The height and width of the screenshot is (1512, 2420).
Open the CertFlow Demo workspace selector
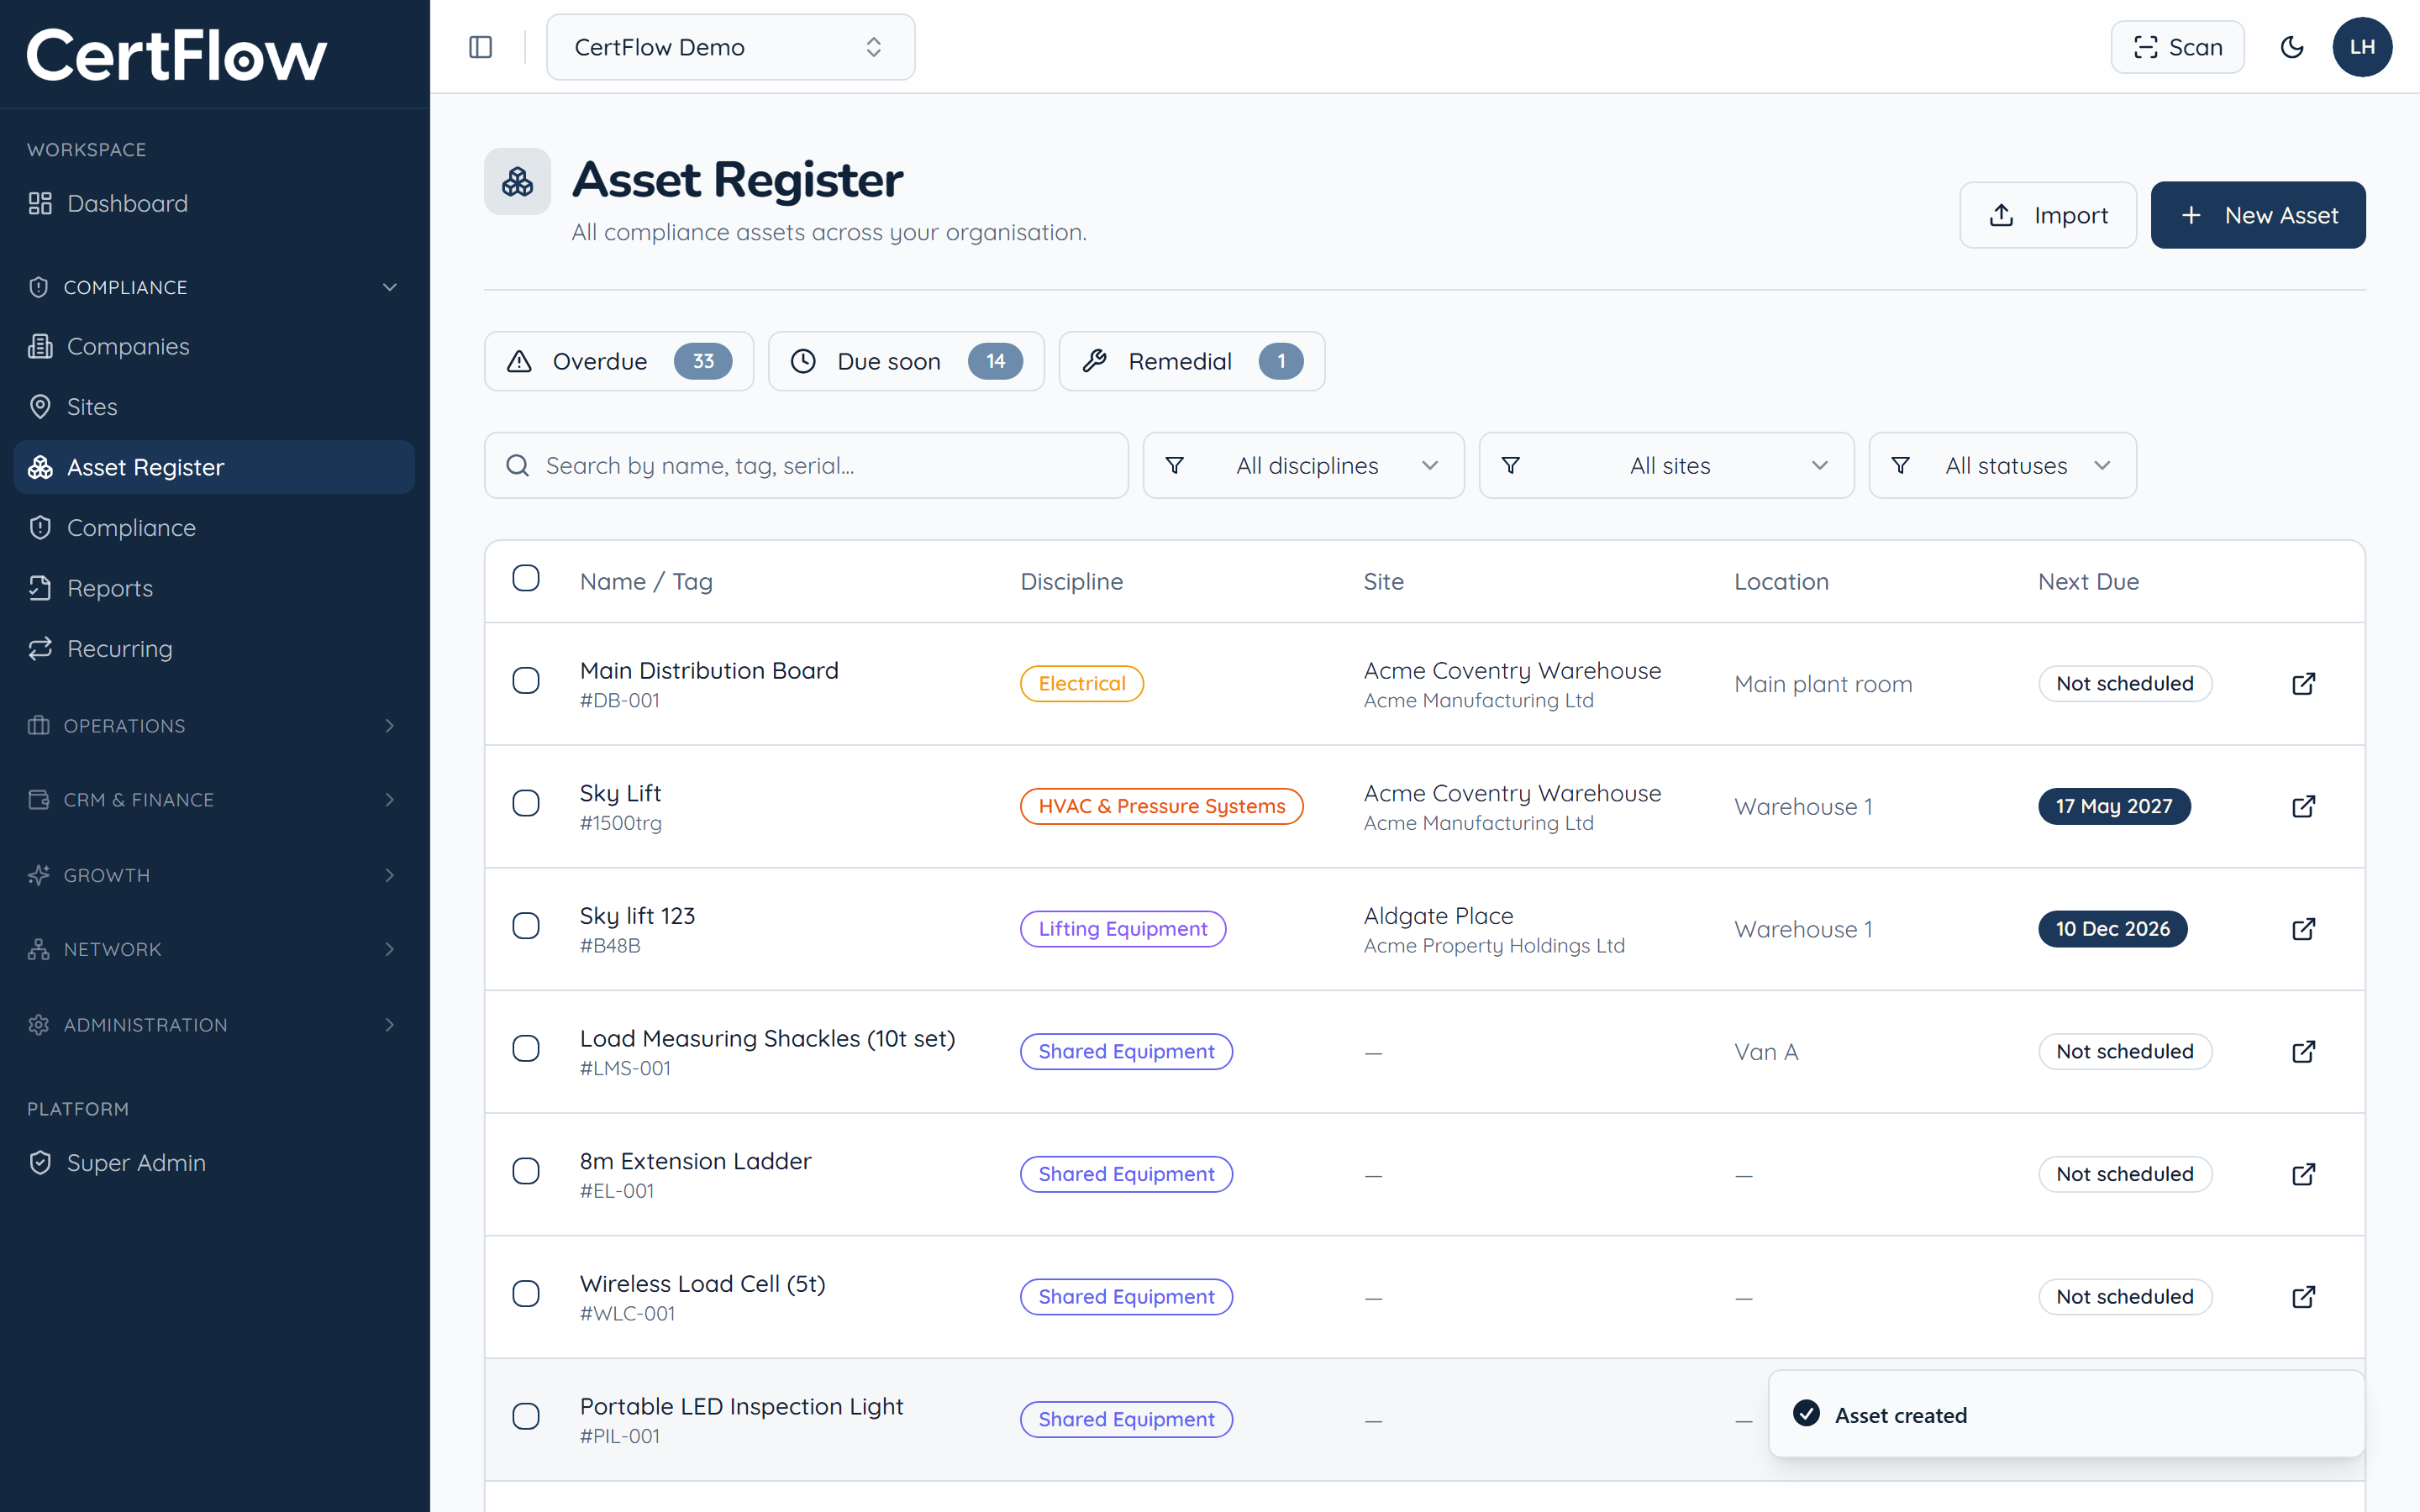730,47
